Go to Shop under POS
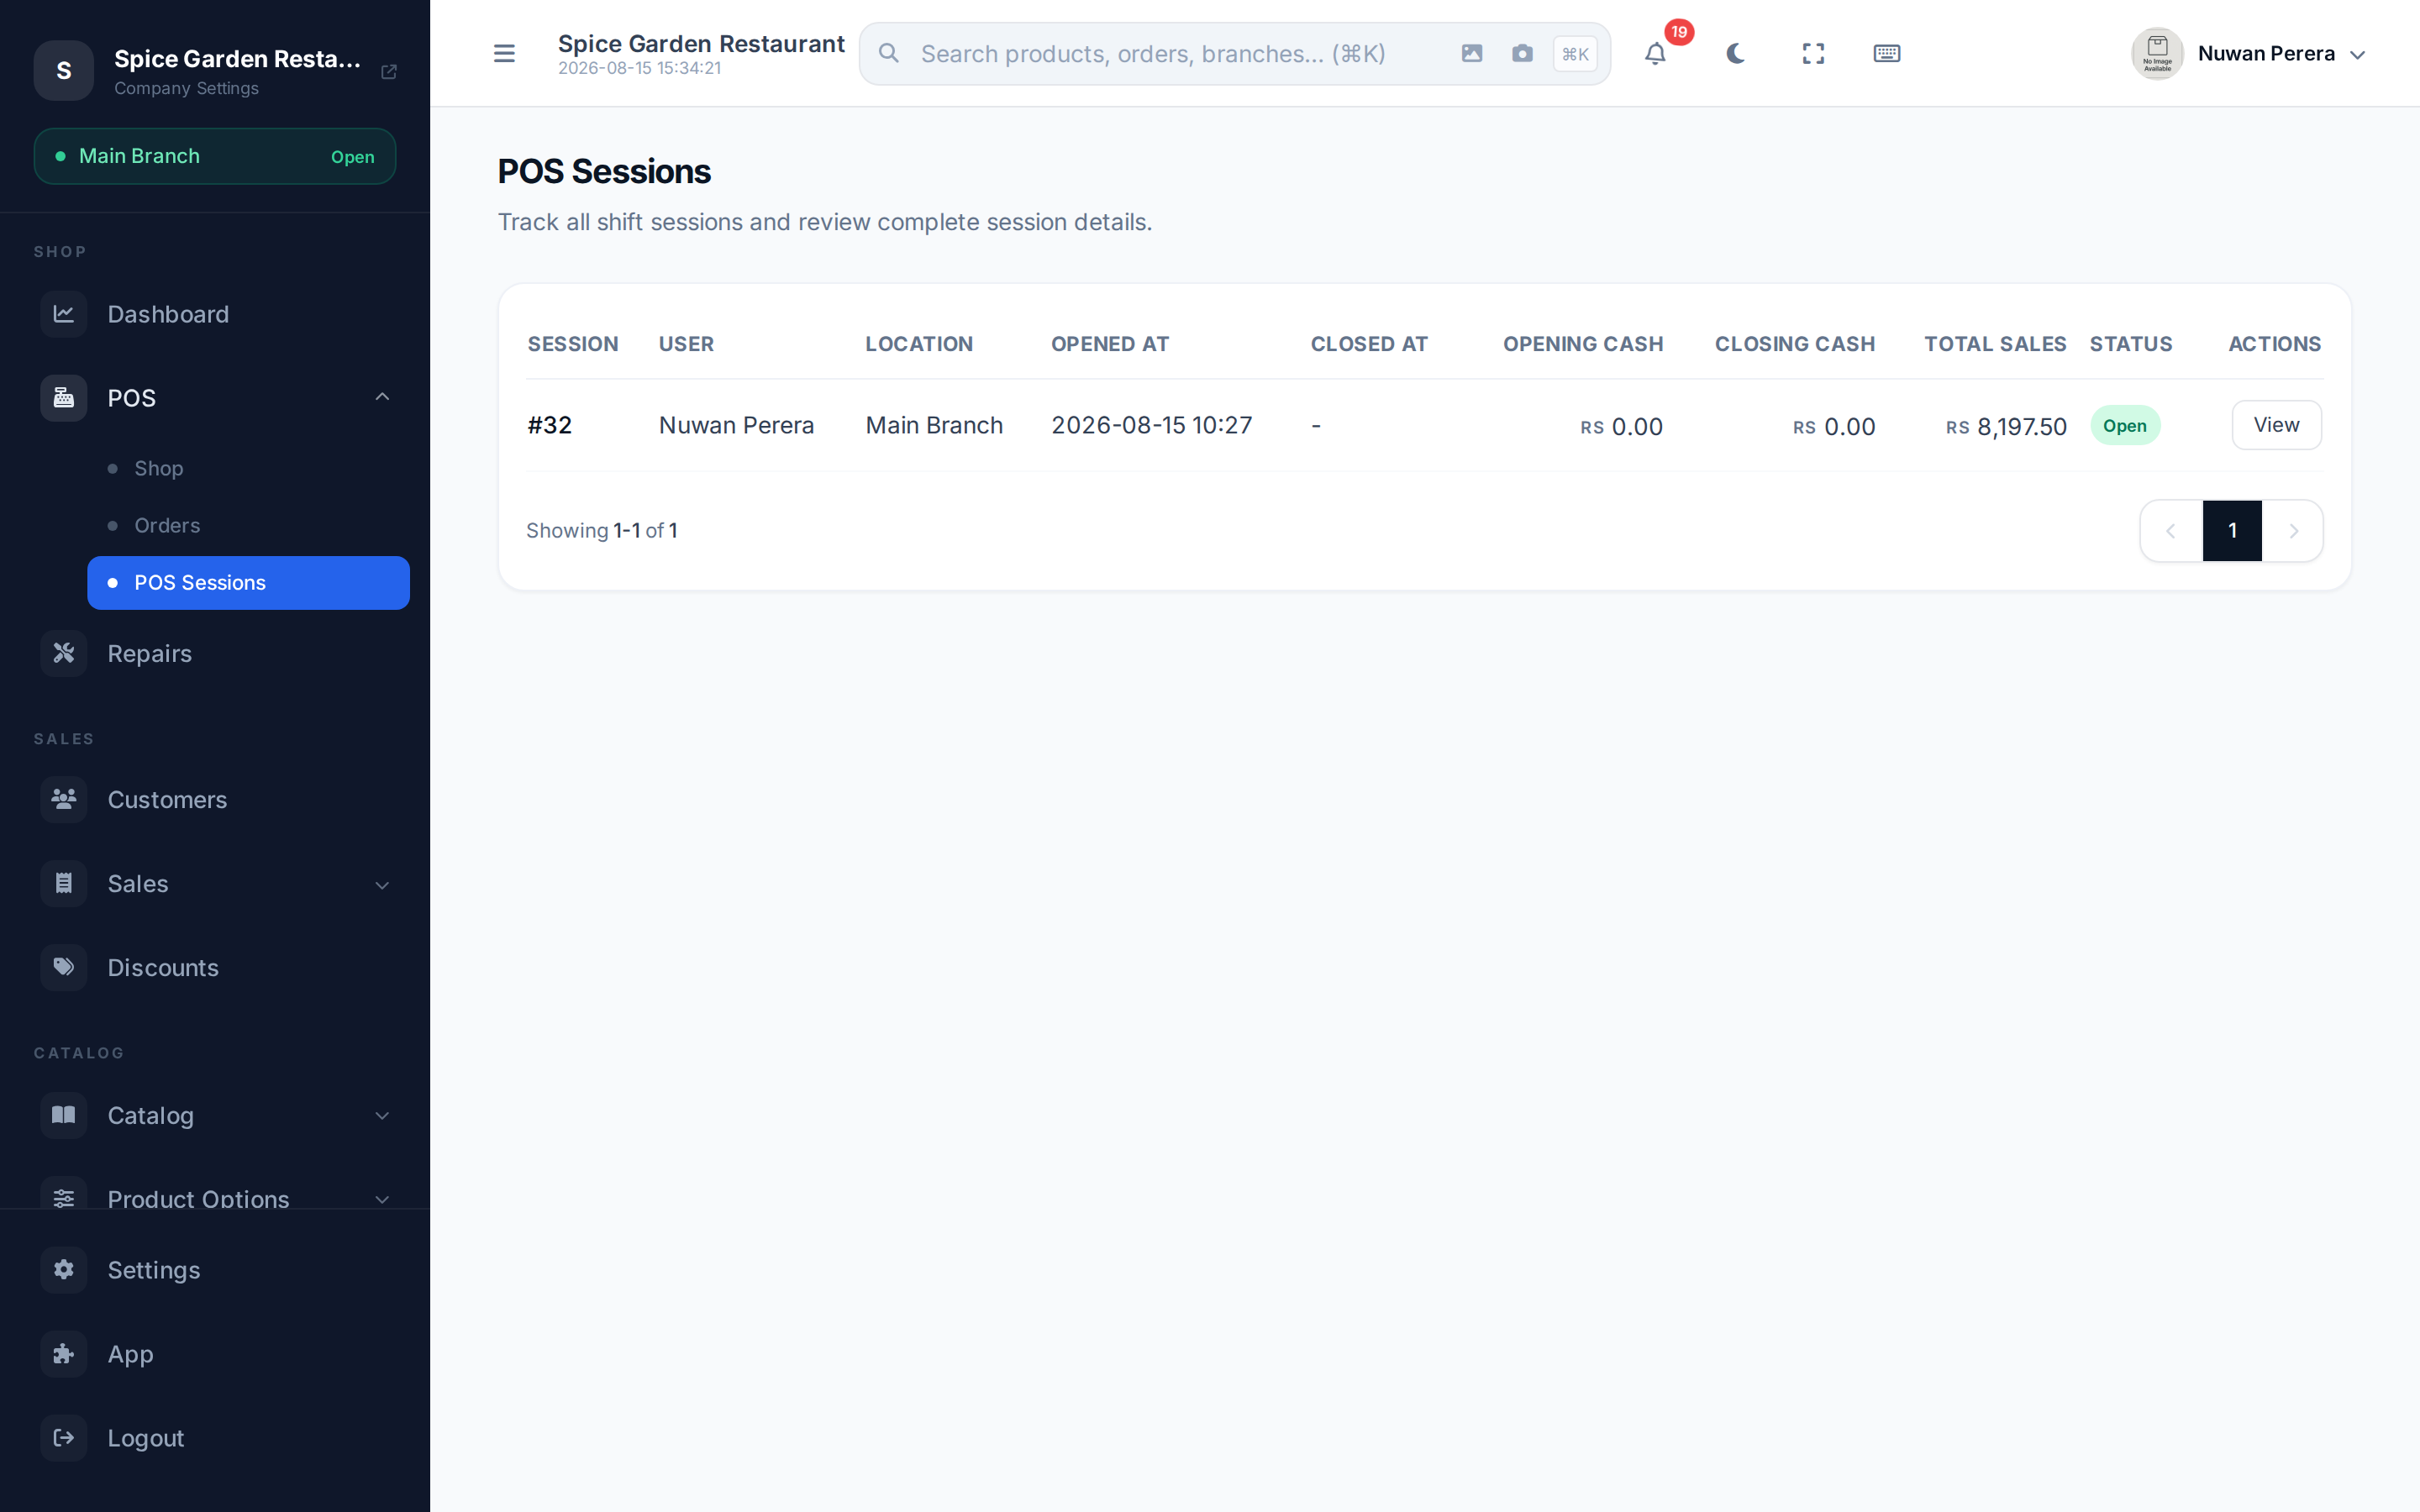Image resolution: width=2420 pixels, height=1512 pixels. click(x=249, y=468)
